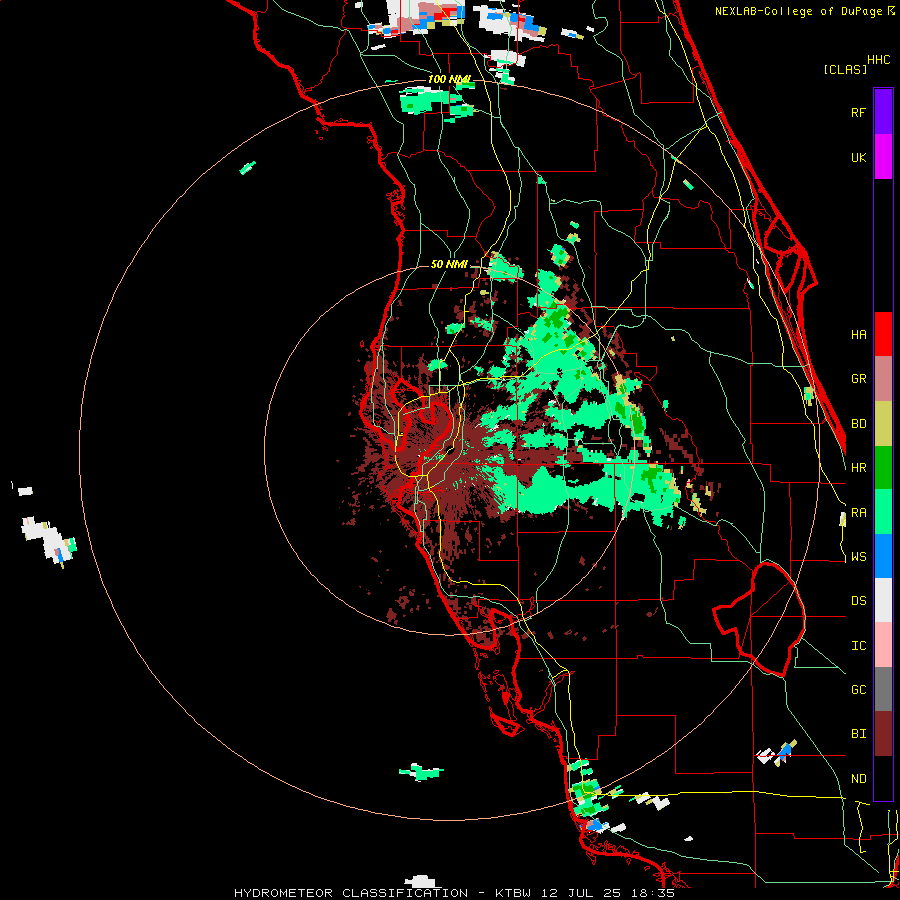The height and width of the screenshot is (900, 900).
Task: Click the RF purple legend swatch
Action: tap(883, 112)
